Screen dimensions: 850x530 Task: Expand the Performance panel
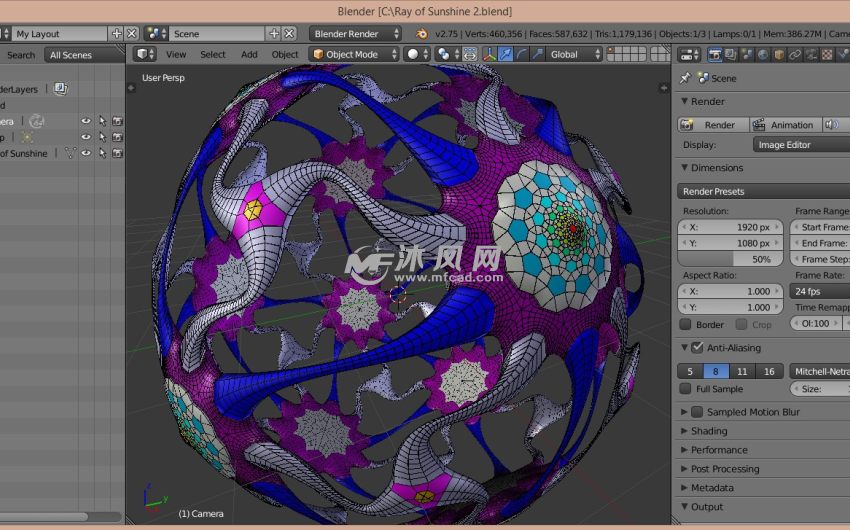[x=719, y=450]
